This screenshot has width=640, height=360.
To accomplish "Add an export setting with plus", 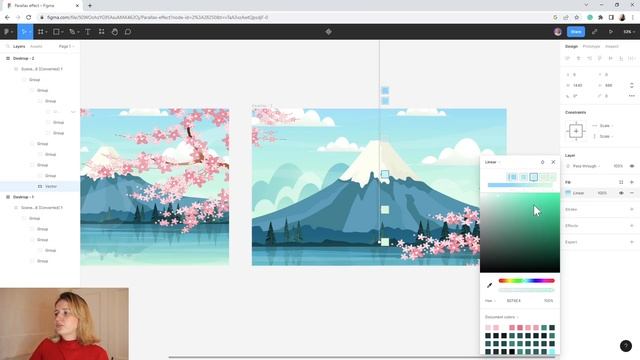I will click(632, 242).
